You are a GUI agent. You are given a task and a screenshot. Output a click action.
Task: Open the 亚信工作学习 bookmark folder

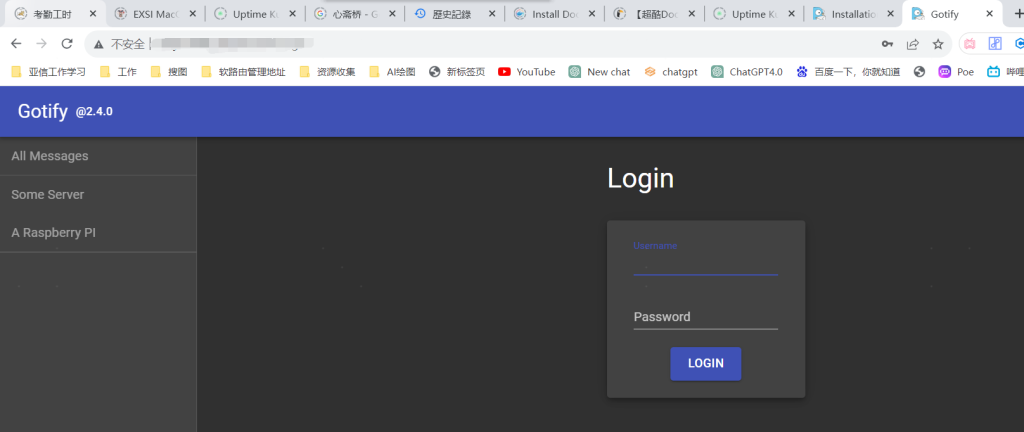pyautogui.click(x=48, y=72)
